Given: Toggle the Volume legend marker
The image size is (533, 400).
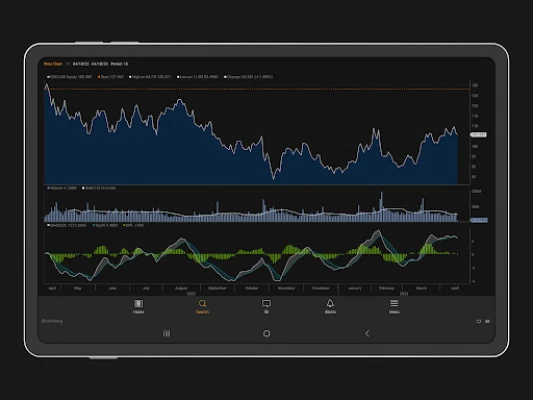Looking at the screenshot, I should pos(48,188).
